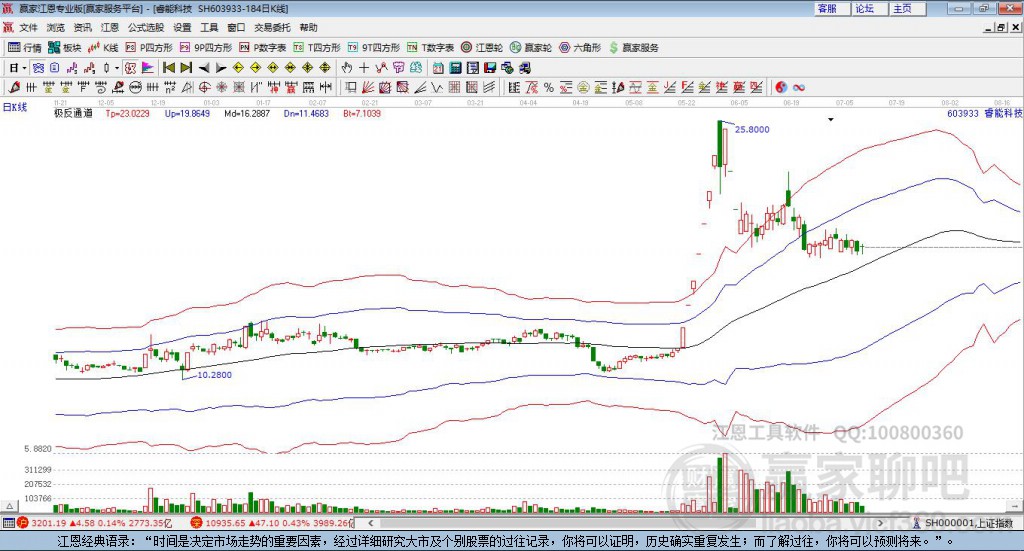Viewport: 1024px width, 551px height.
Task: Open the 浏览 menu
Action: [x=56, y=27]
